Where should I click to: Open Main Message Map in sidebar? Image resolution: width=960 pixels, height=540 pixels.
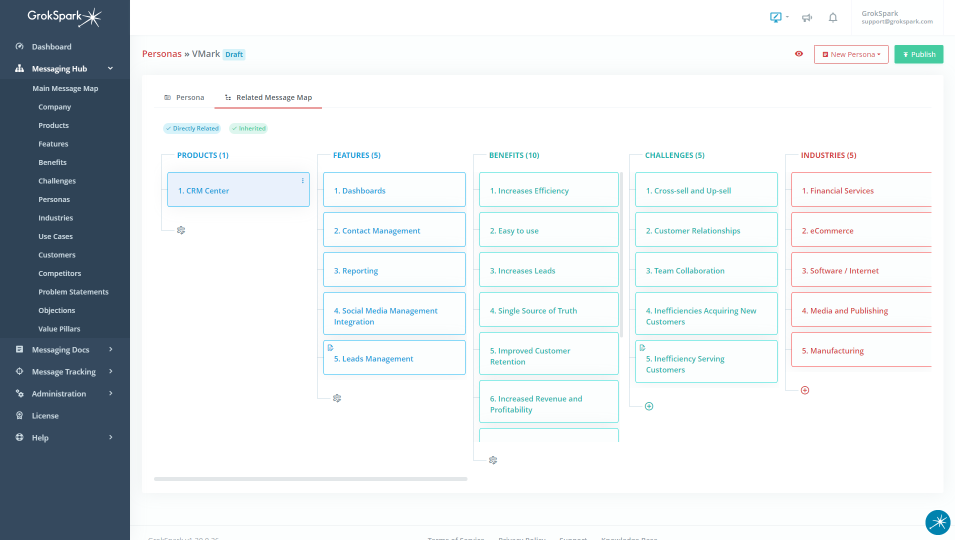click(x=65, y=88)
